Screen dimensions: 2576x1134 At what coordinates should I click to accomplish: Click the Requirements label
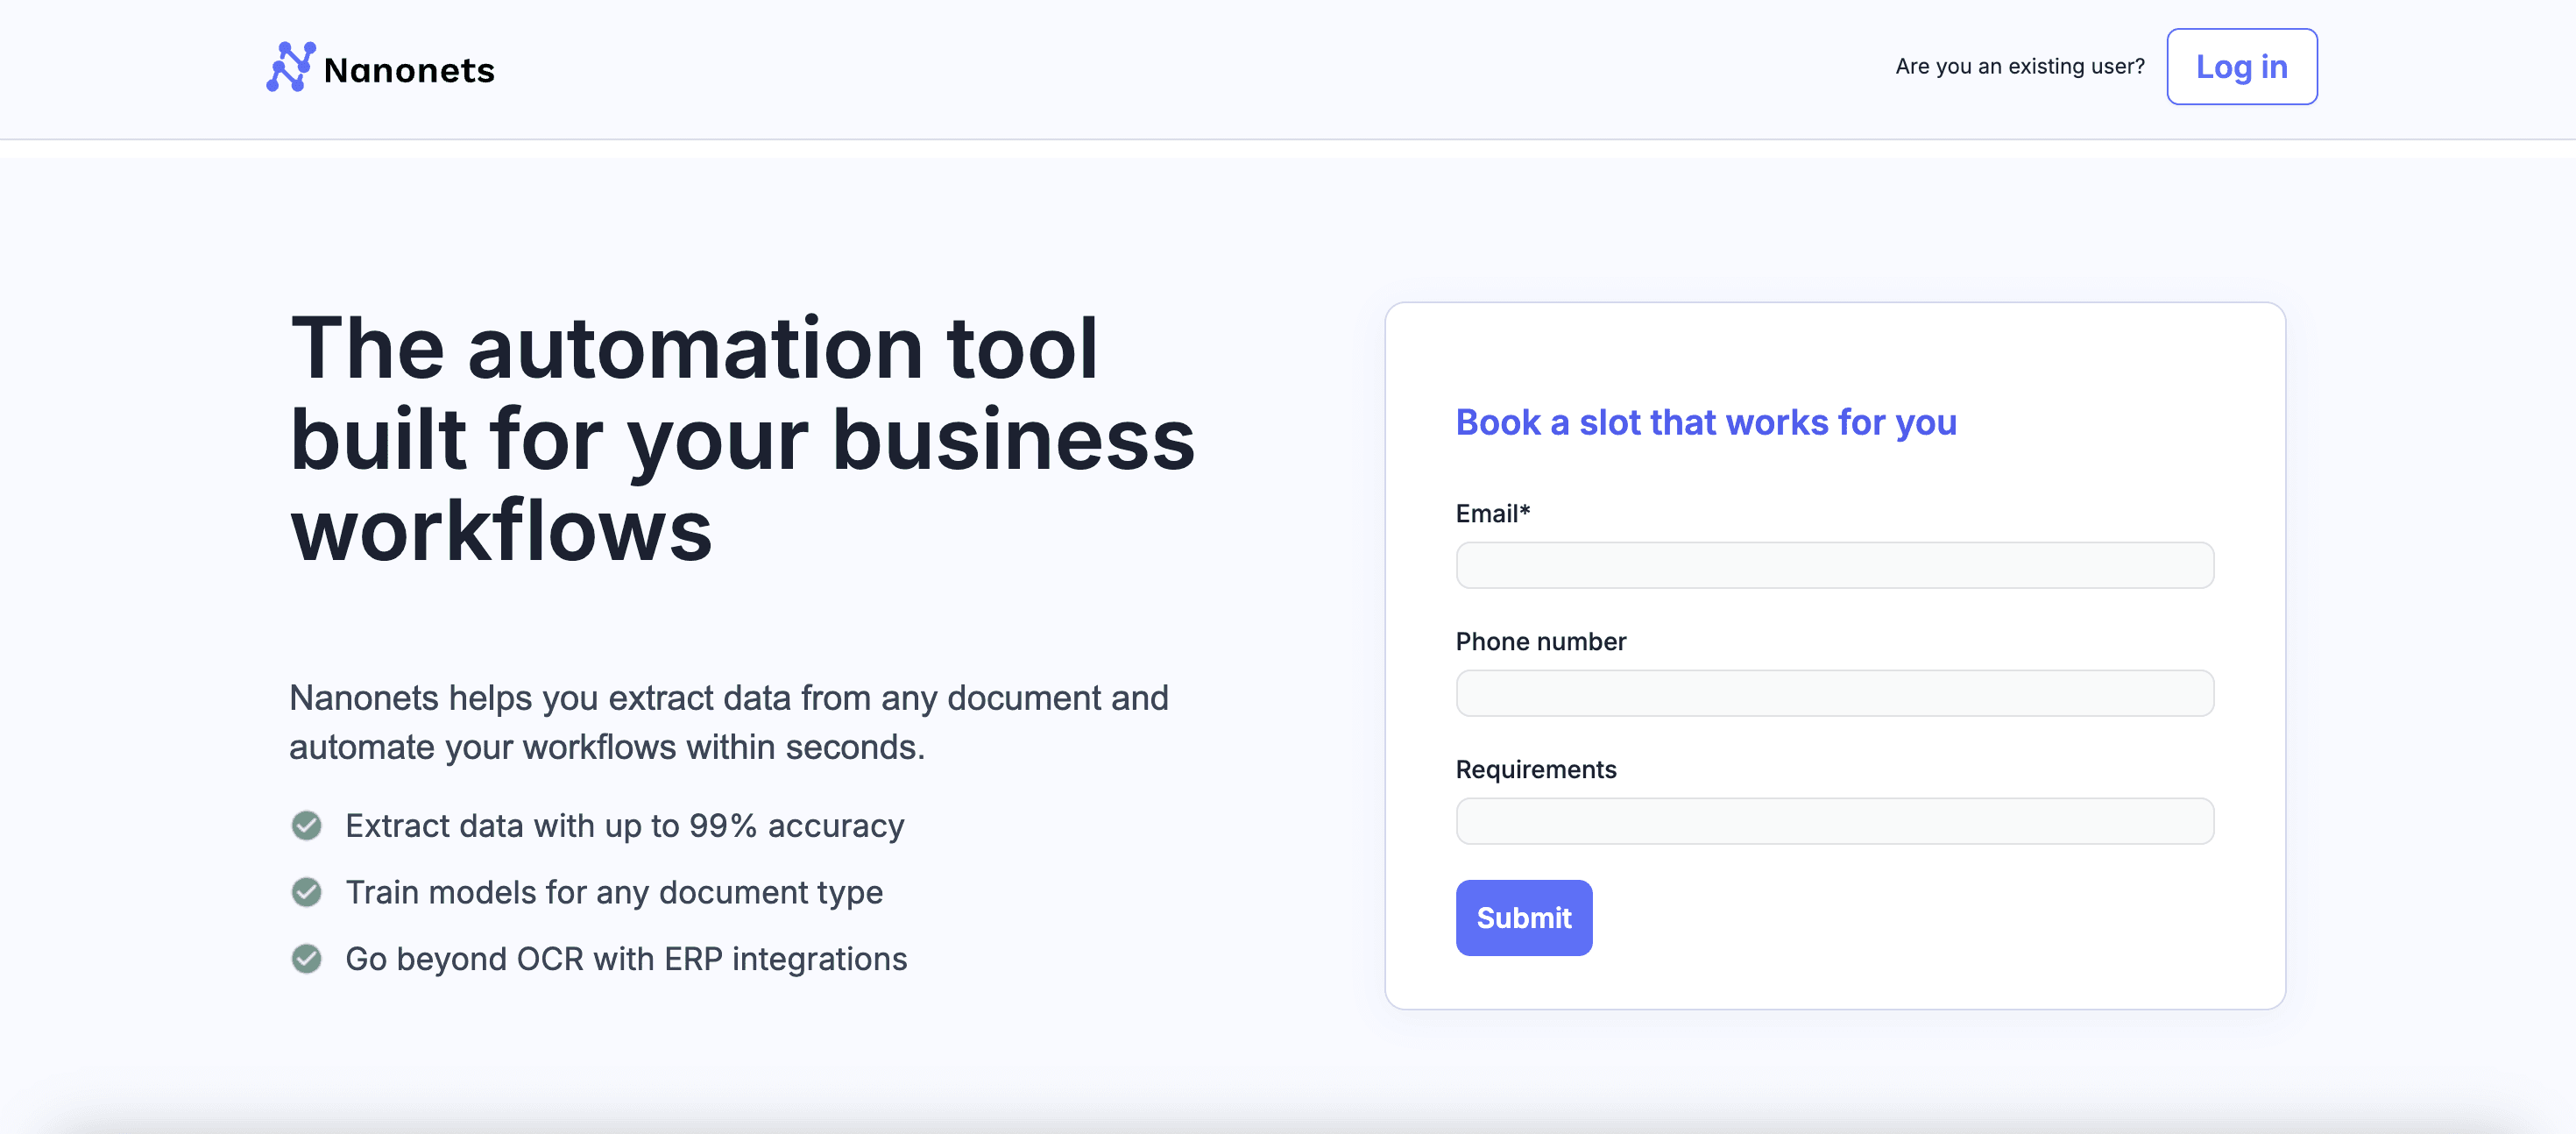point(1535,769)
